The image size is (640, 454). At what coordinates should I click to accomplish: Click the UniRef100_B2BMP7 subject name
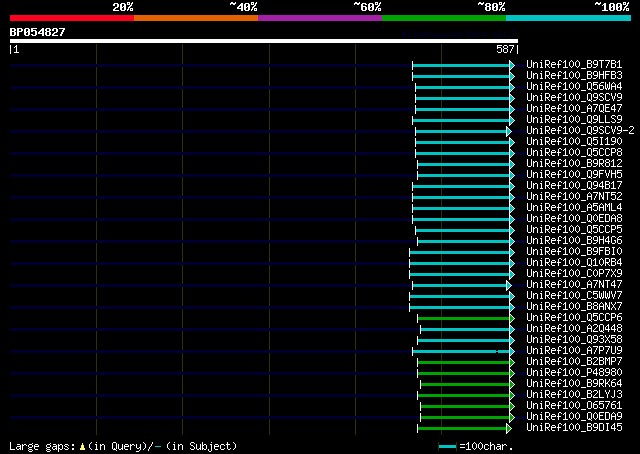click(574, 362)
